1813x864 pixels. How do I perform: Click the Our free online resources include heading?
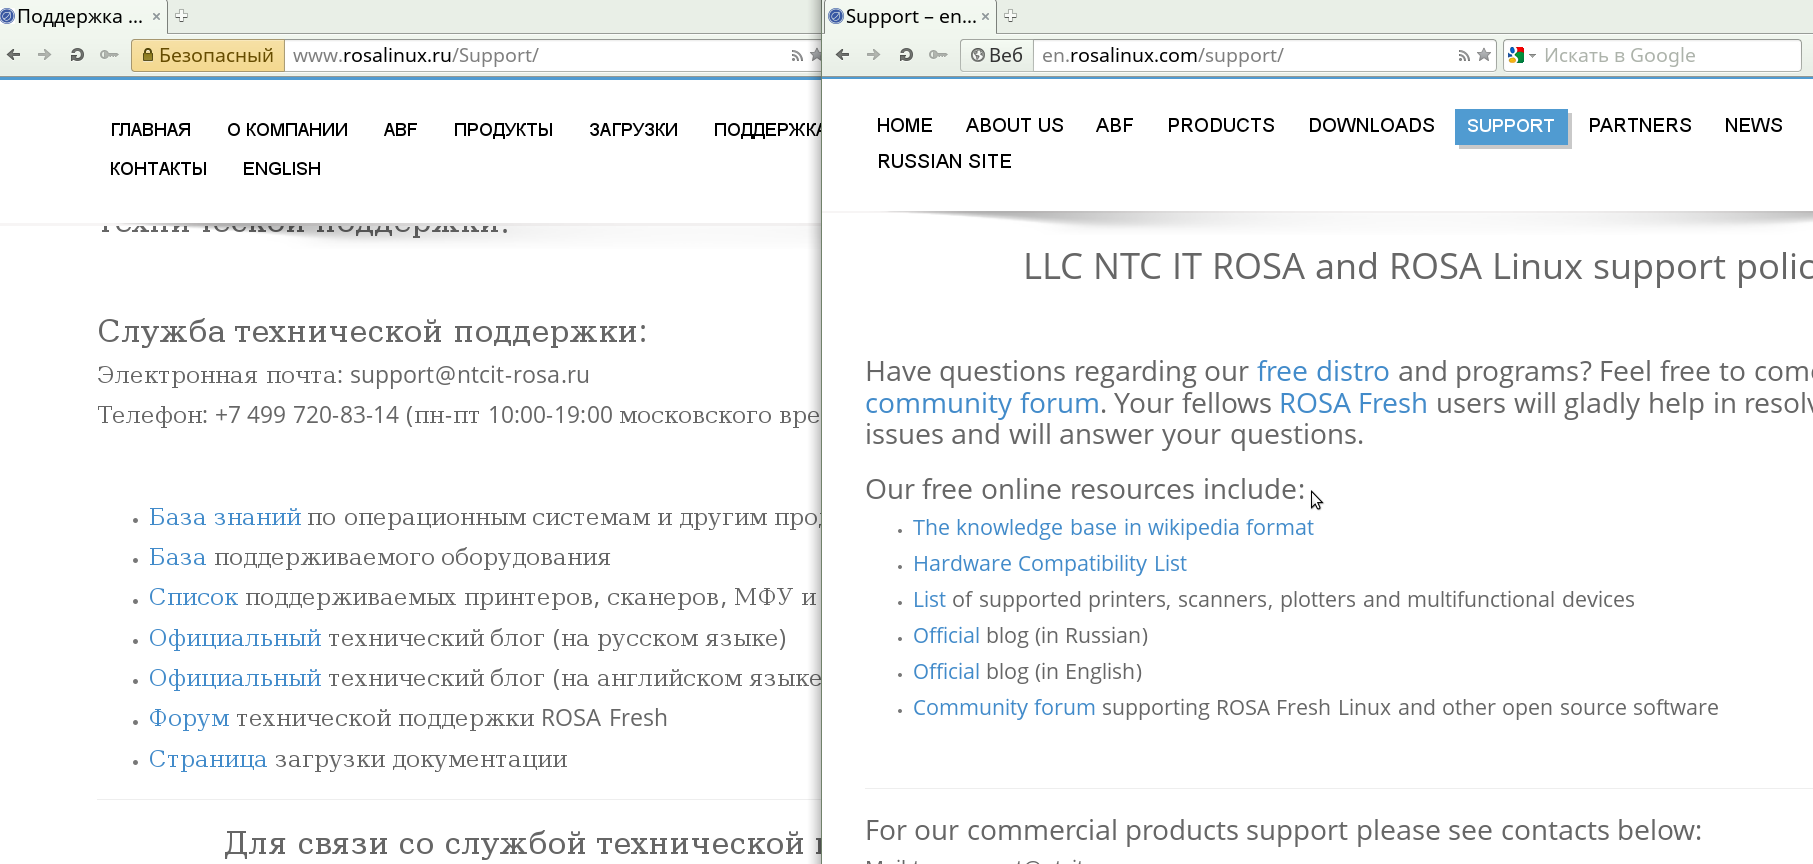[x=1085, y=489]
